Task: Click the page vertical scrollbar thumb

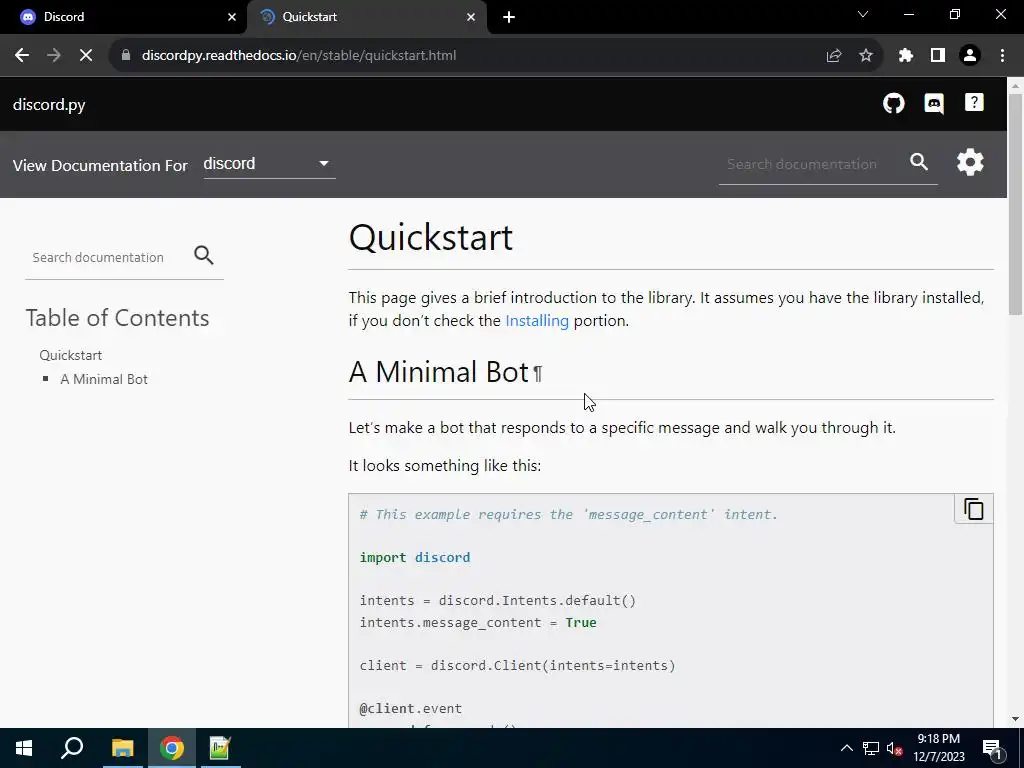Action: [1016, 202]
